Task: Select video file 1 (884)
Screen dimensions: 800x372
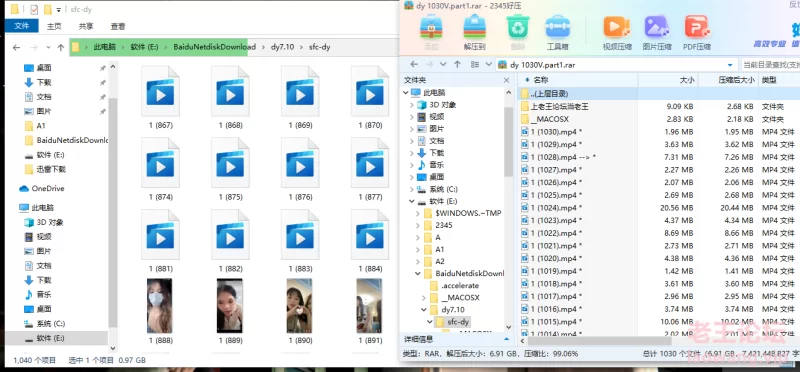Action: coord(370,241)
